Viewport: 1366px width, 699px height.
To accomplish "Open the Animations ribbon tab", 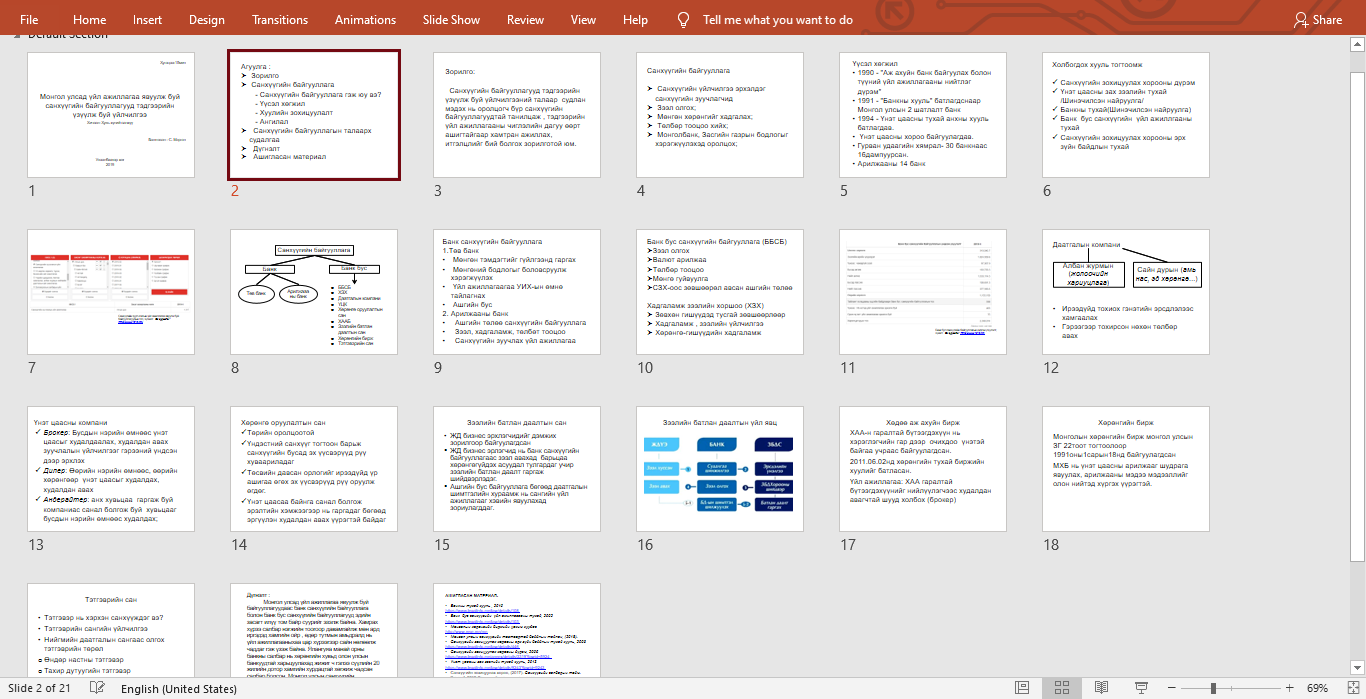I will point(365,19).
